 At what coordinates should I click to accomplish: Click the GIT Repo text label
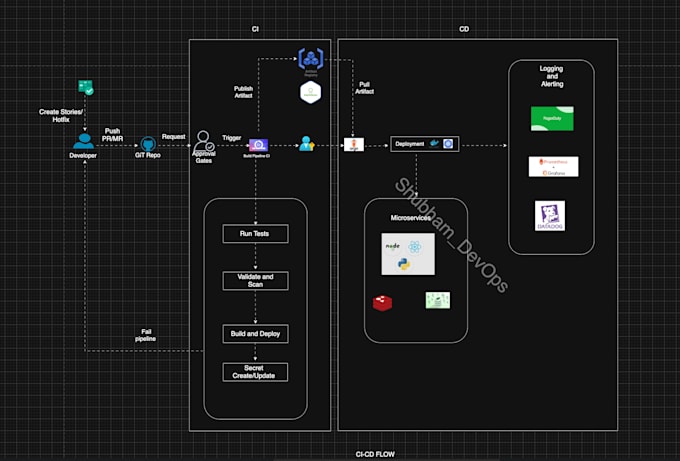pyautogui.click(x=147, y=155)
